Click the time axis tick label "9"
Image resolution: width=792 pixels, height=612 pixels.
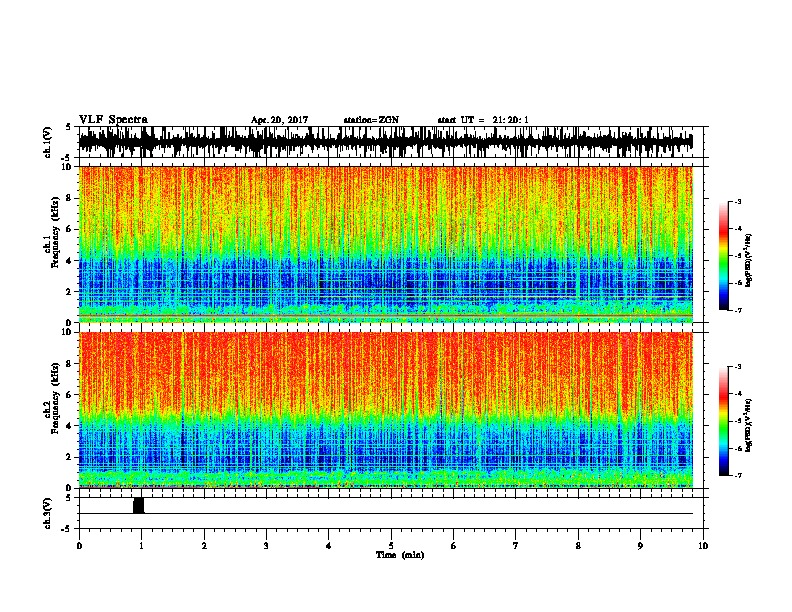click(640, 546)
